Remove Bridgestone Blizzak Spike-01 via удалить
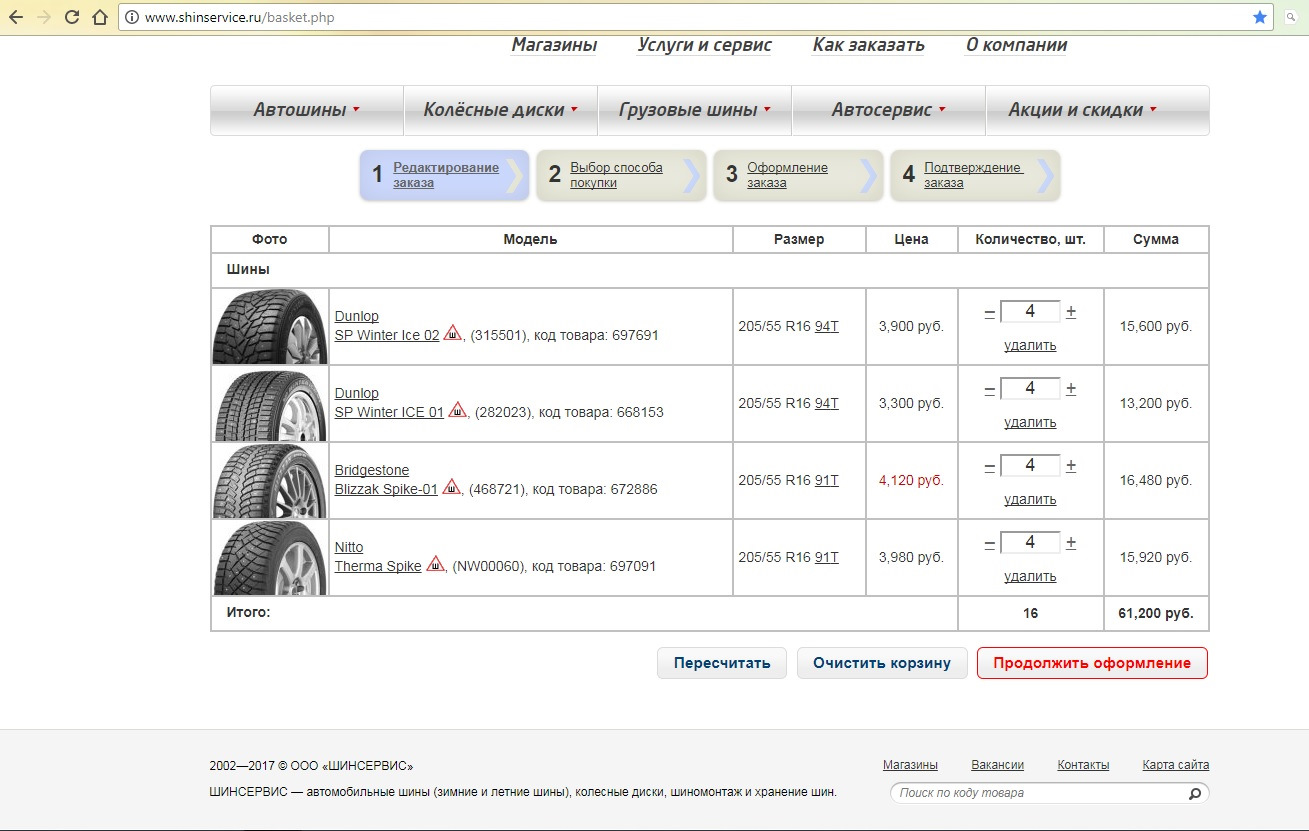The height and width of the screenshot is (831, 1309). (x=1030, y=499)
